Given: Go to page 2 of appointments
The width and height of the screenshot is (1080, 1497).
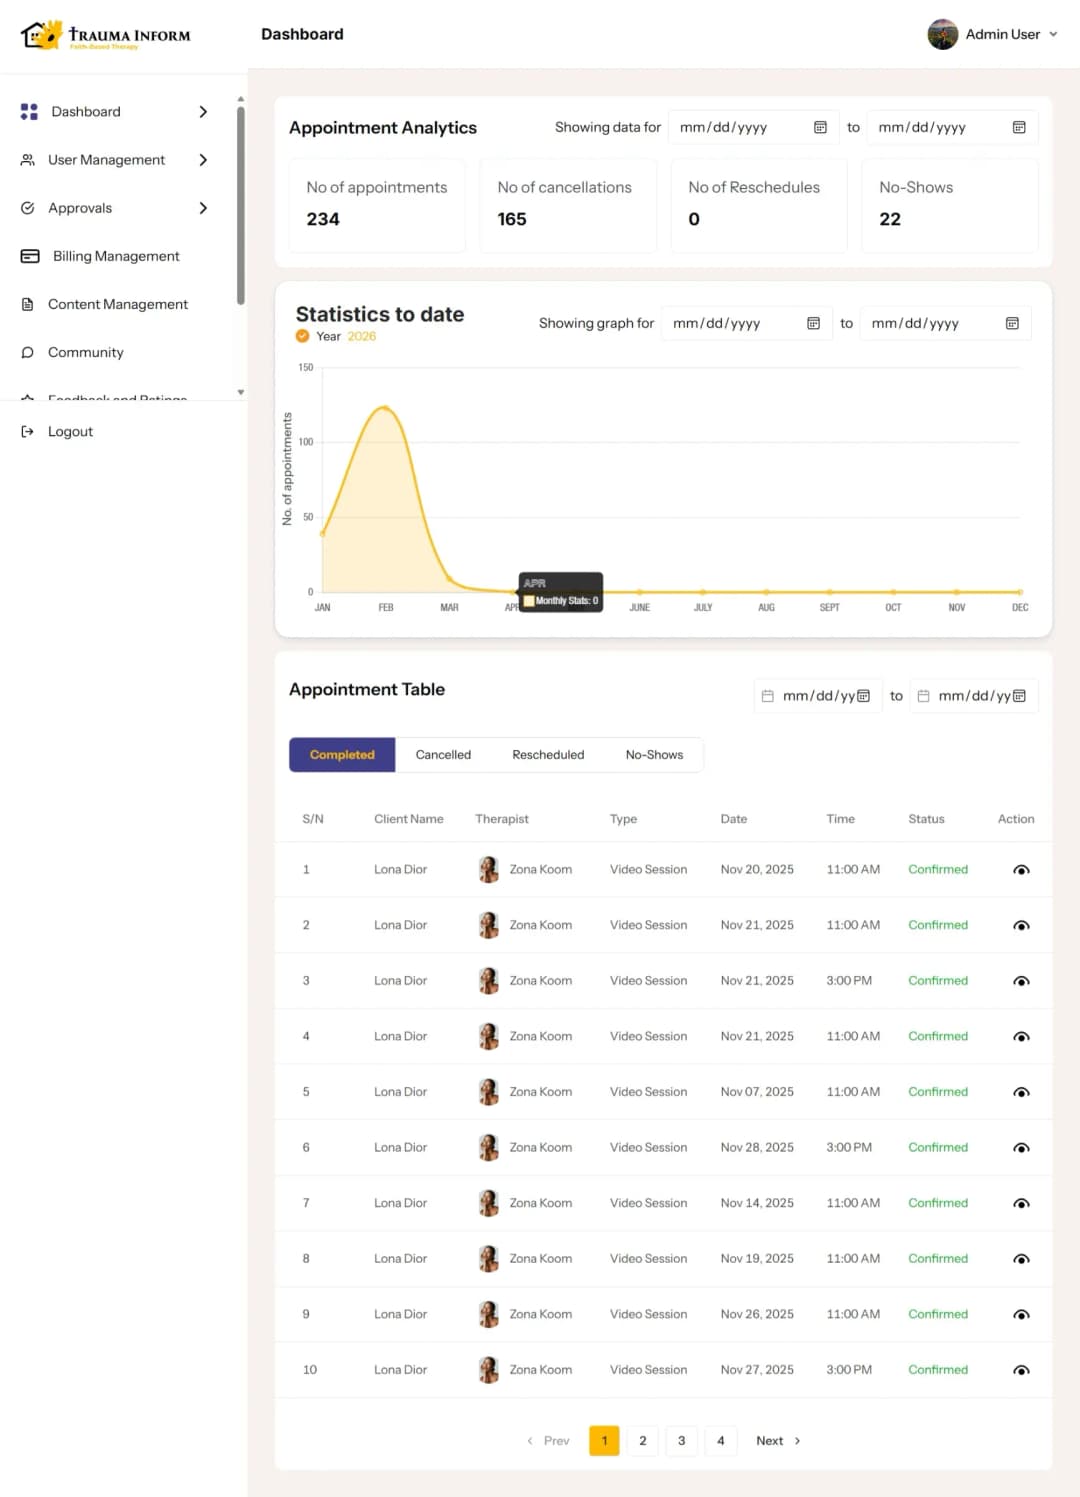Looking at the screenshot, I should (x=643, y=1441).
